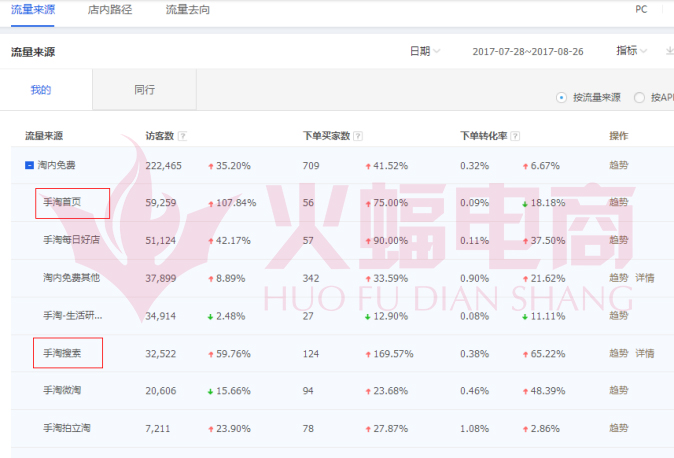This screenshot has width=674, height=458.
Task: Click buyer count 342
Action: click(311, 279)
